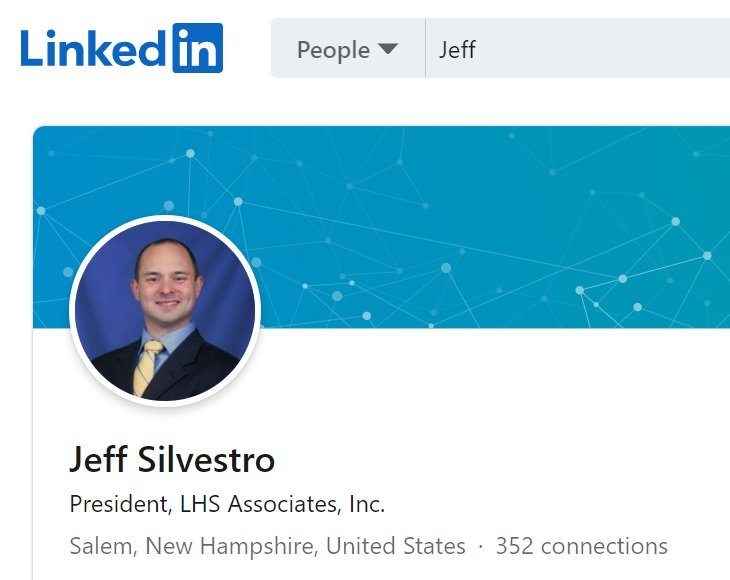Screen dimensions: 730x580
Task: Click the triangle arrow beside People
Action: [387, 49]
